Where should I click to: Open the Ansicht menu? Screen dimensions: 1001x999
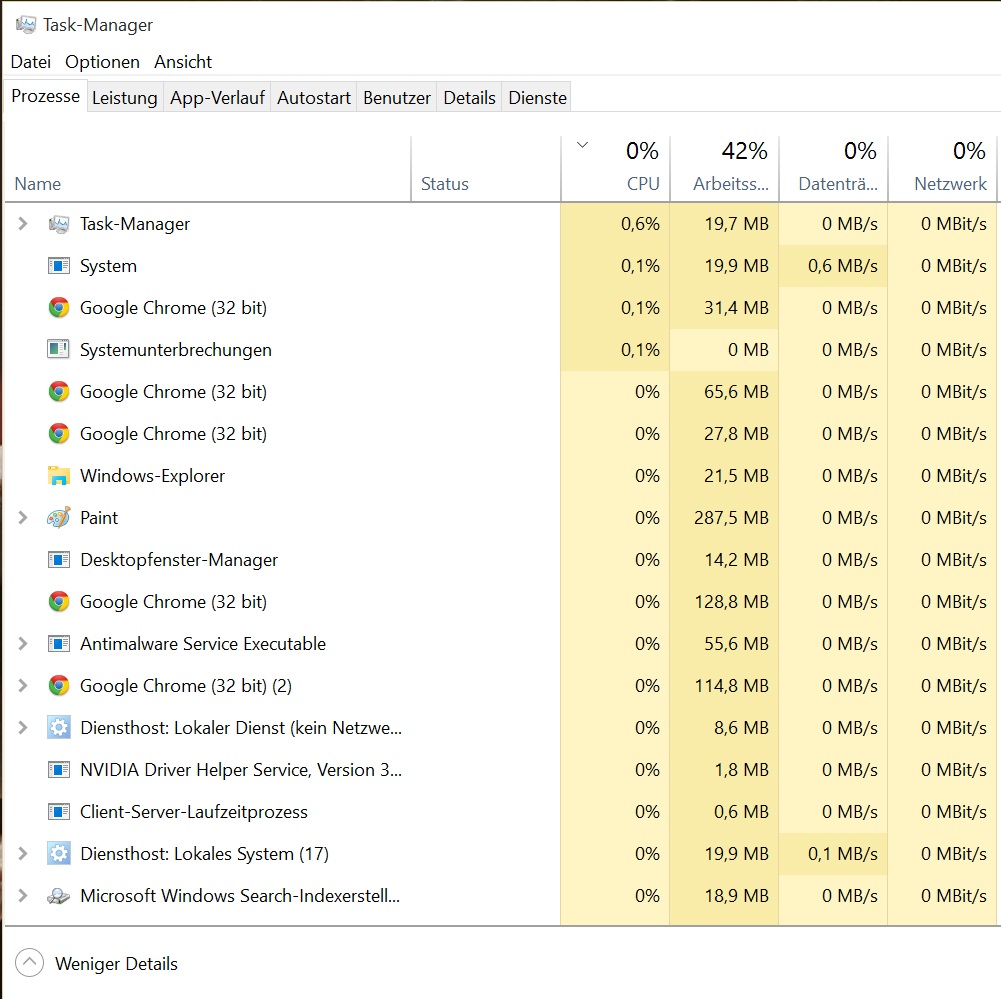(183, 62)
